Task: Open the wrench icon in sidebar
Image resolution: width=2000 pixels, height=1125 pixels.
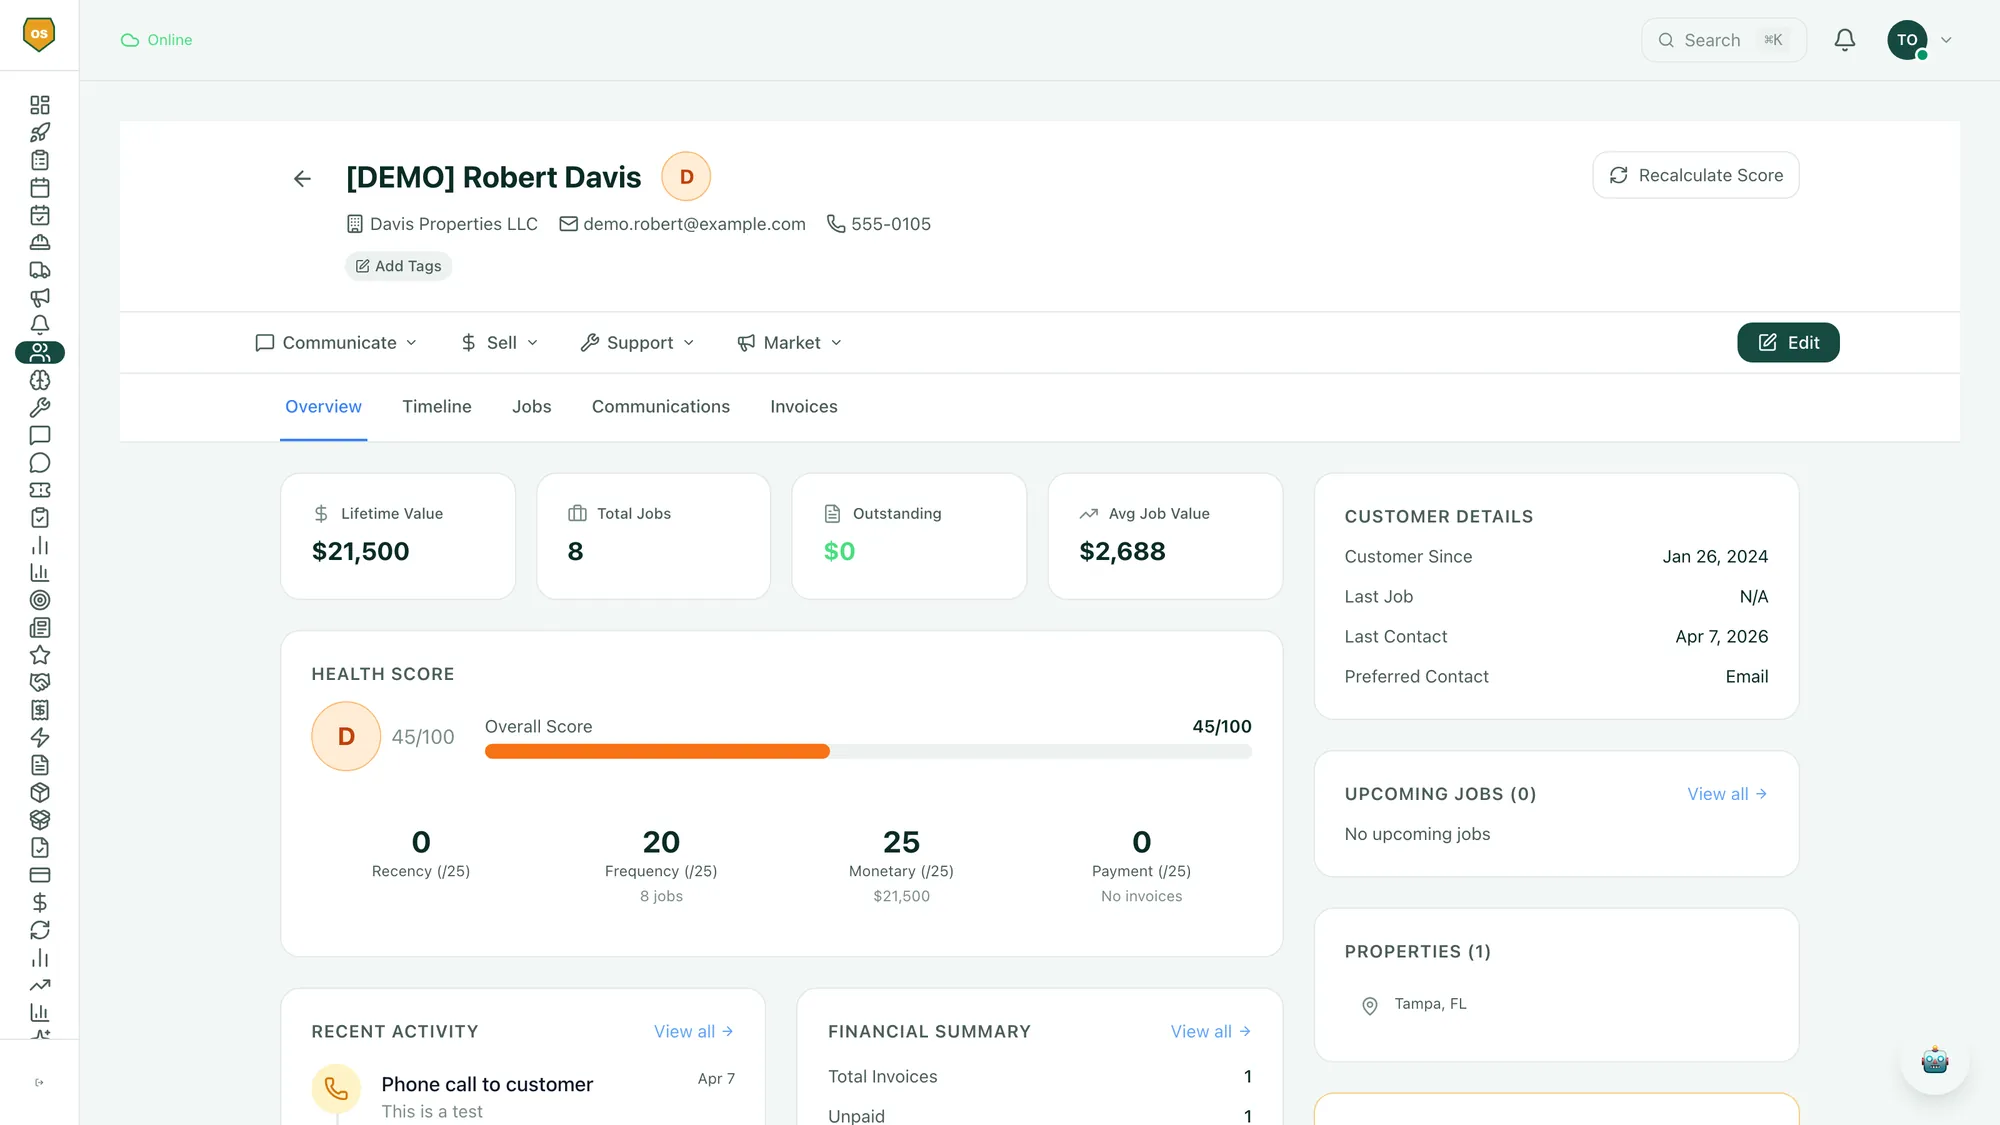Action: 39,407
